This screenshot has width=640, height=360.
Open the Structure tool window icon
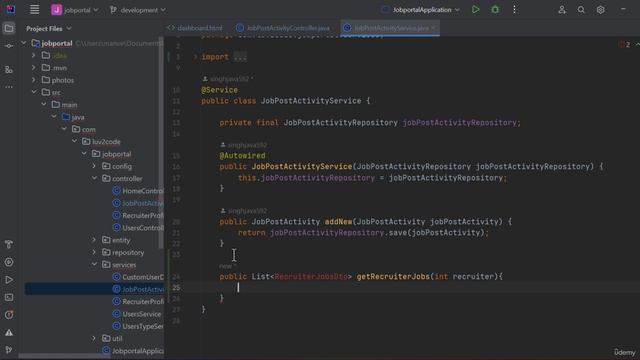pyautogui.click(x=9, y=70)
